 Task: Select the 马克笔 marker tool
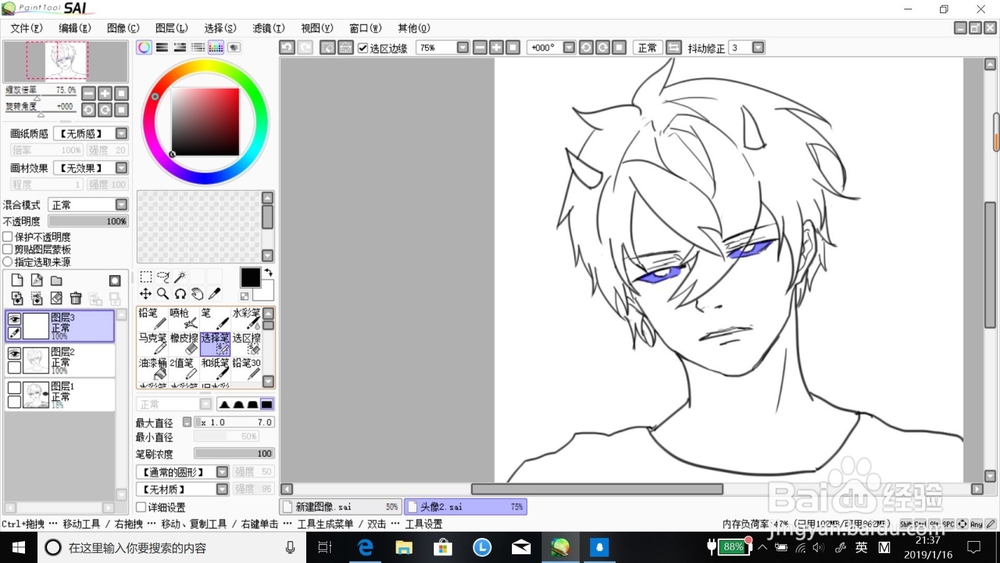[x=152, y=344]
